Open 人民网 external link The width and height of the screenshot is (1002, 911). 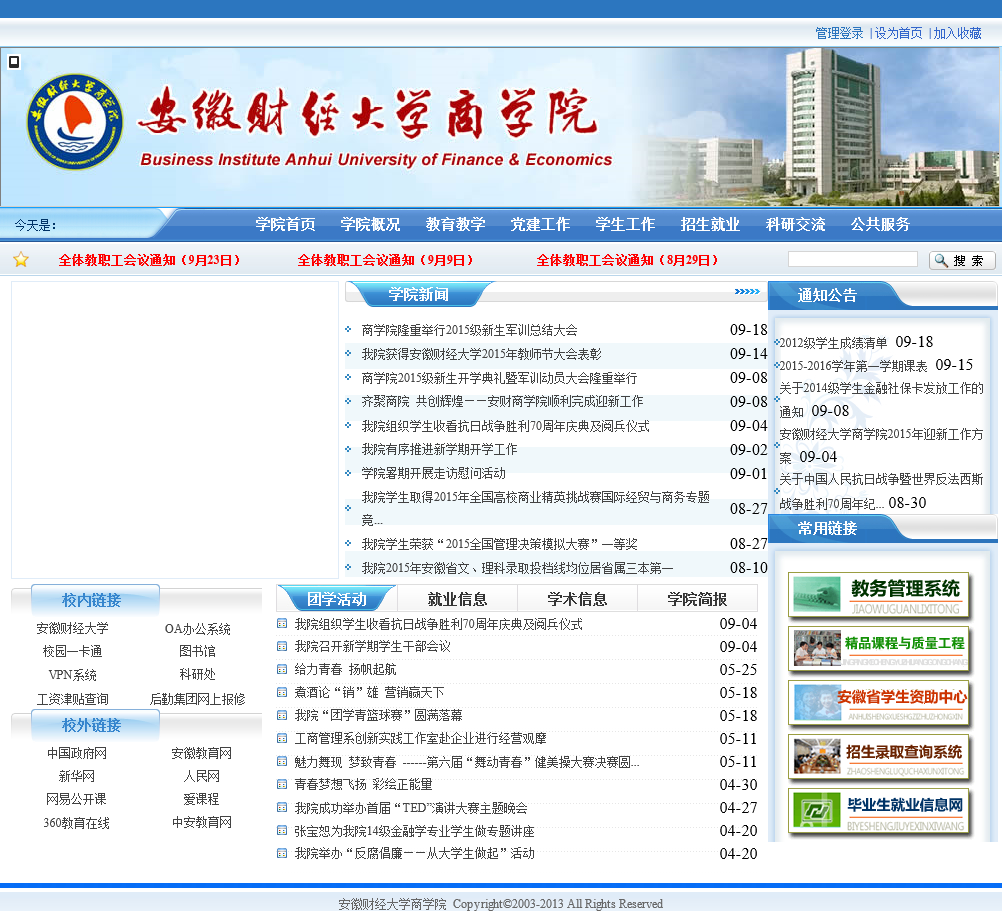tap(201, 777)
